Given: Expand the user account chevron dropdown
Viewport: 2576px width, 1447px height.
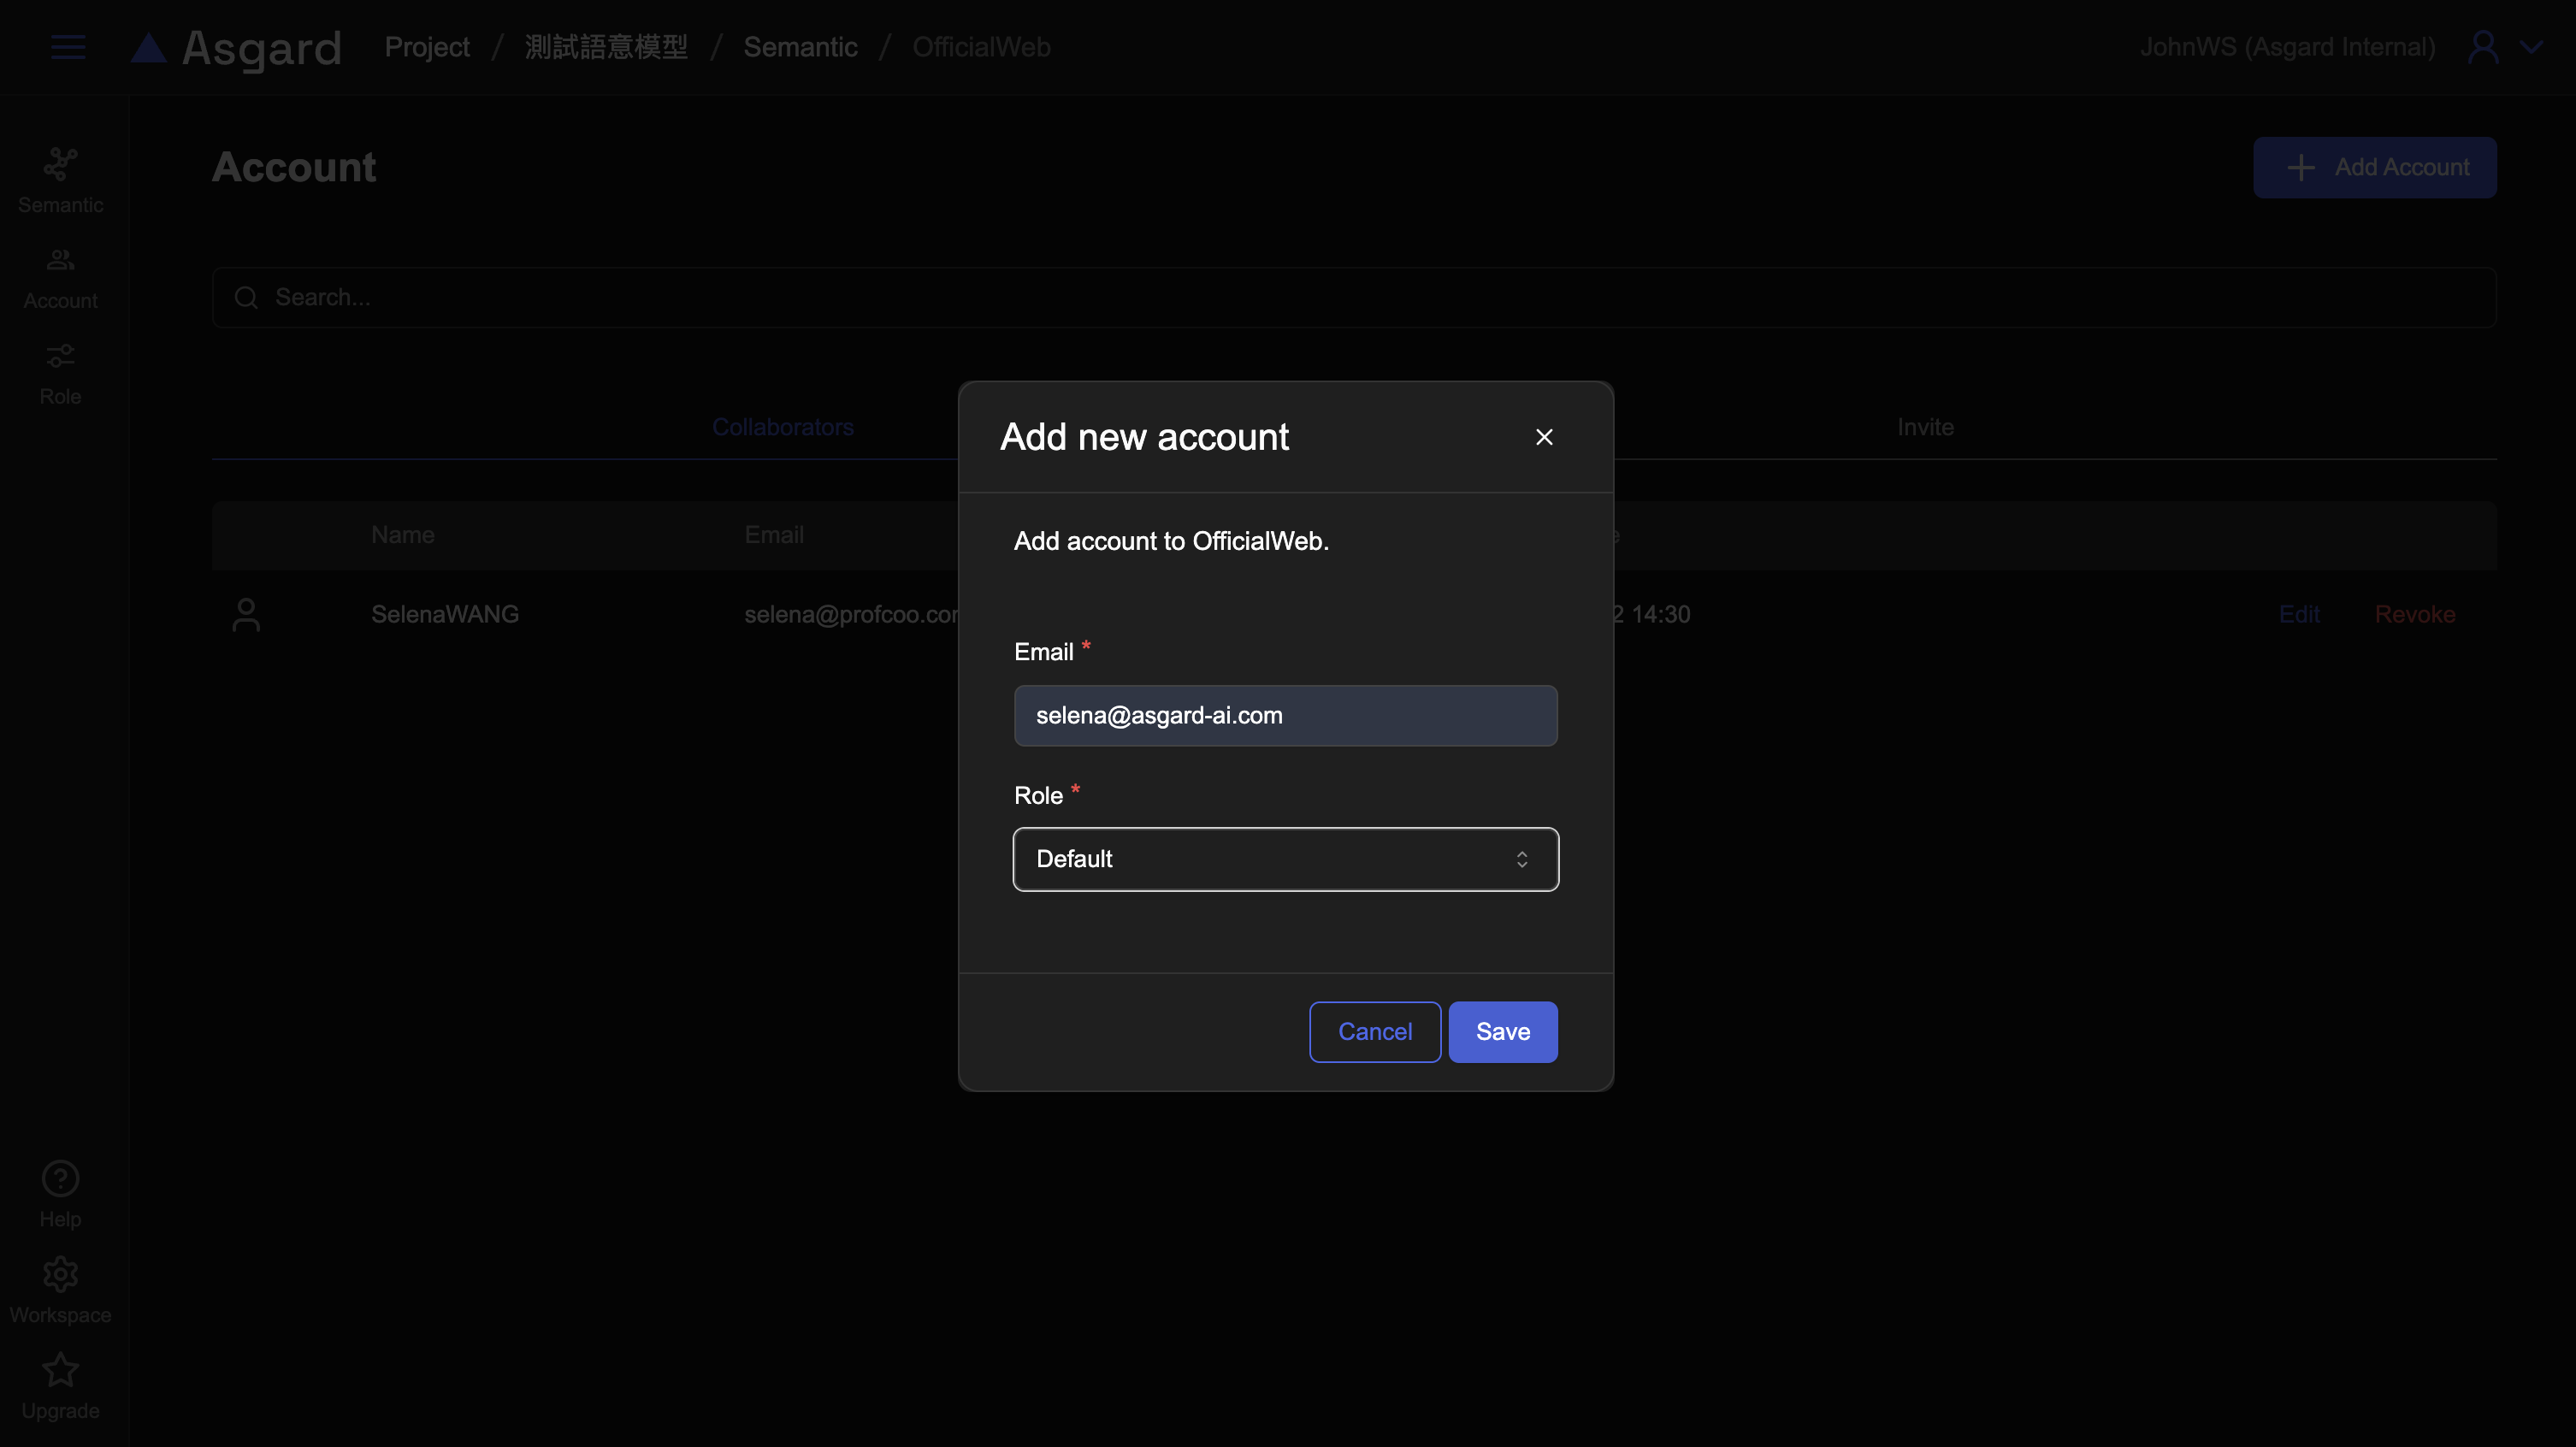Looking at the screenshot, I should tap(2531, 47).
